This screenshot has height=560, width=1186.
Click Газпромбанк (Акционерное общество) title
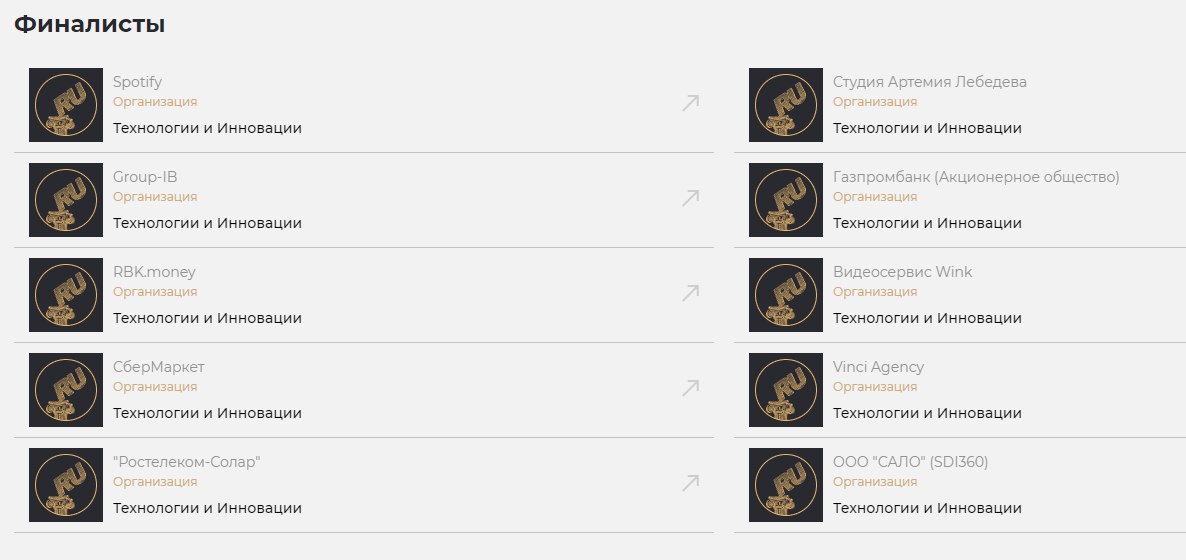coord(976,177)
